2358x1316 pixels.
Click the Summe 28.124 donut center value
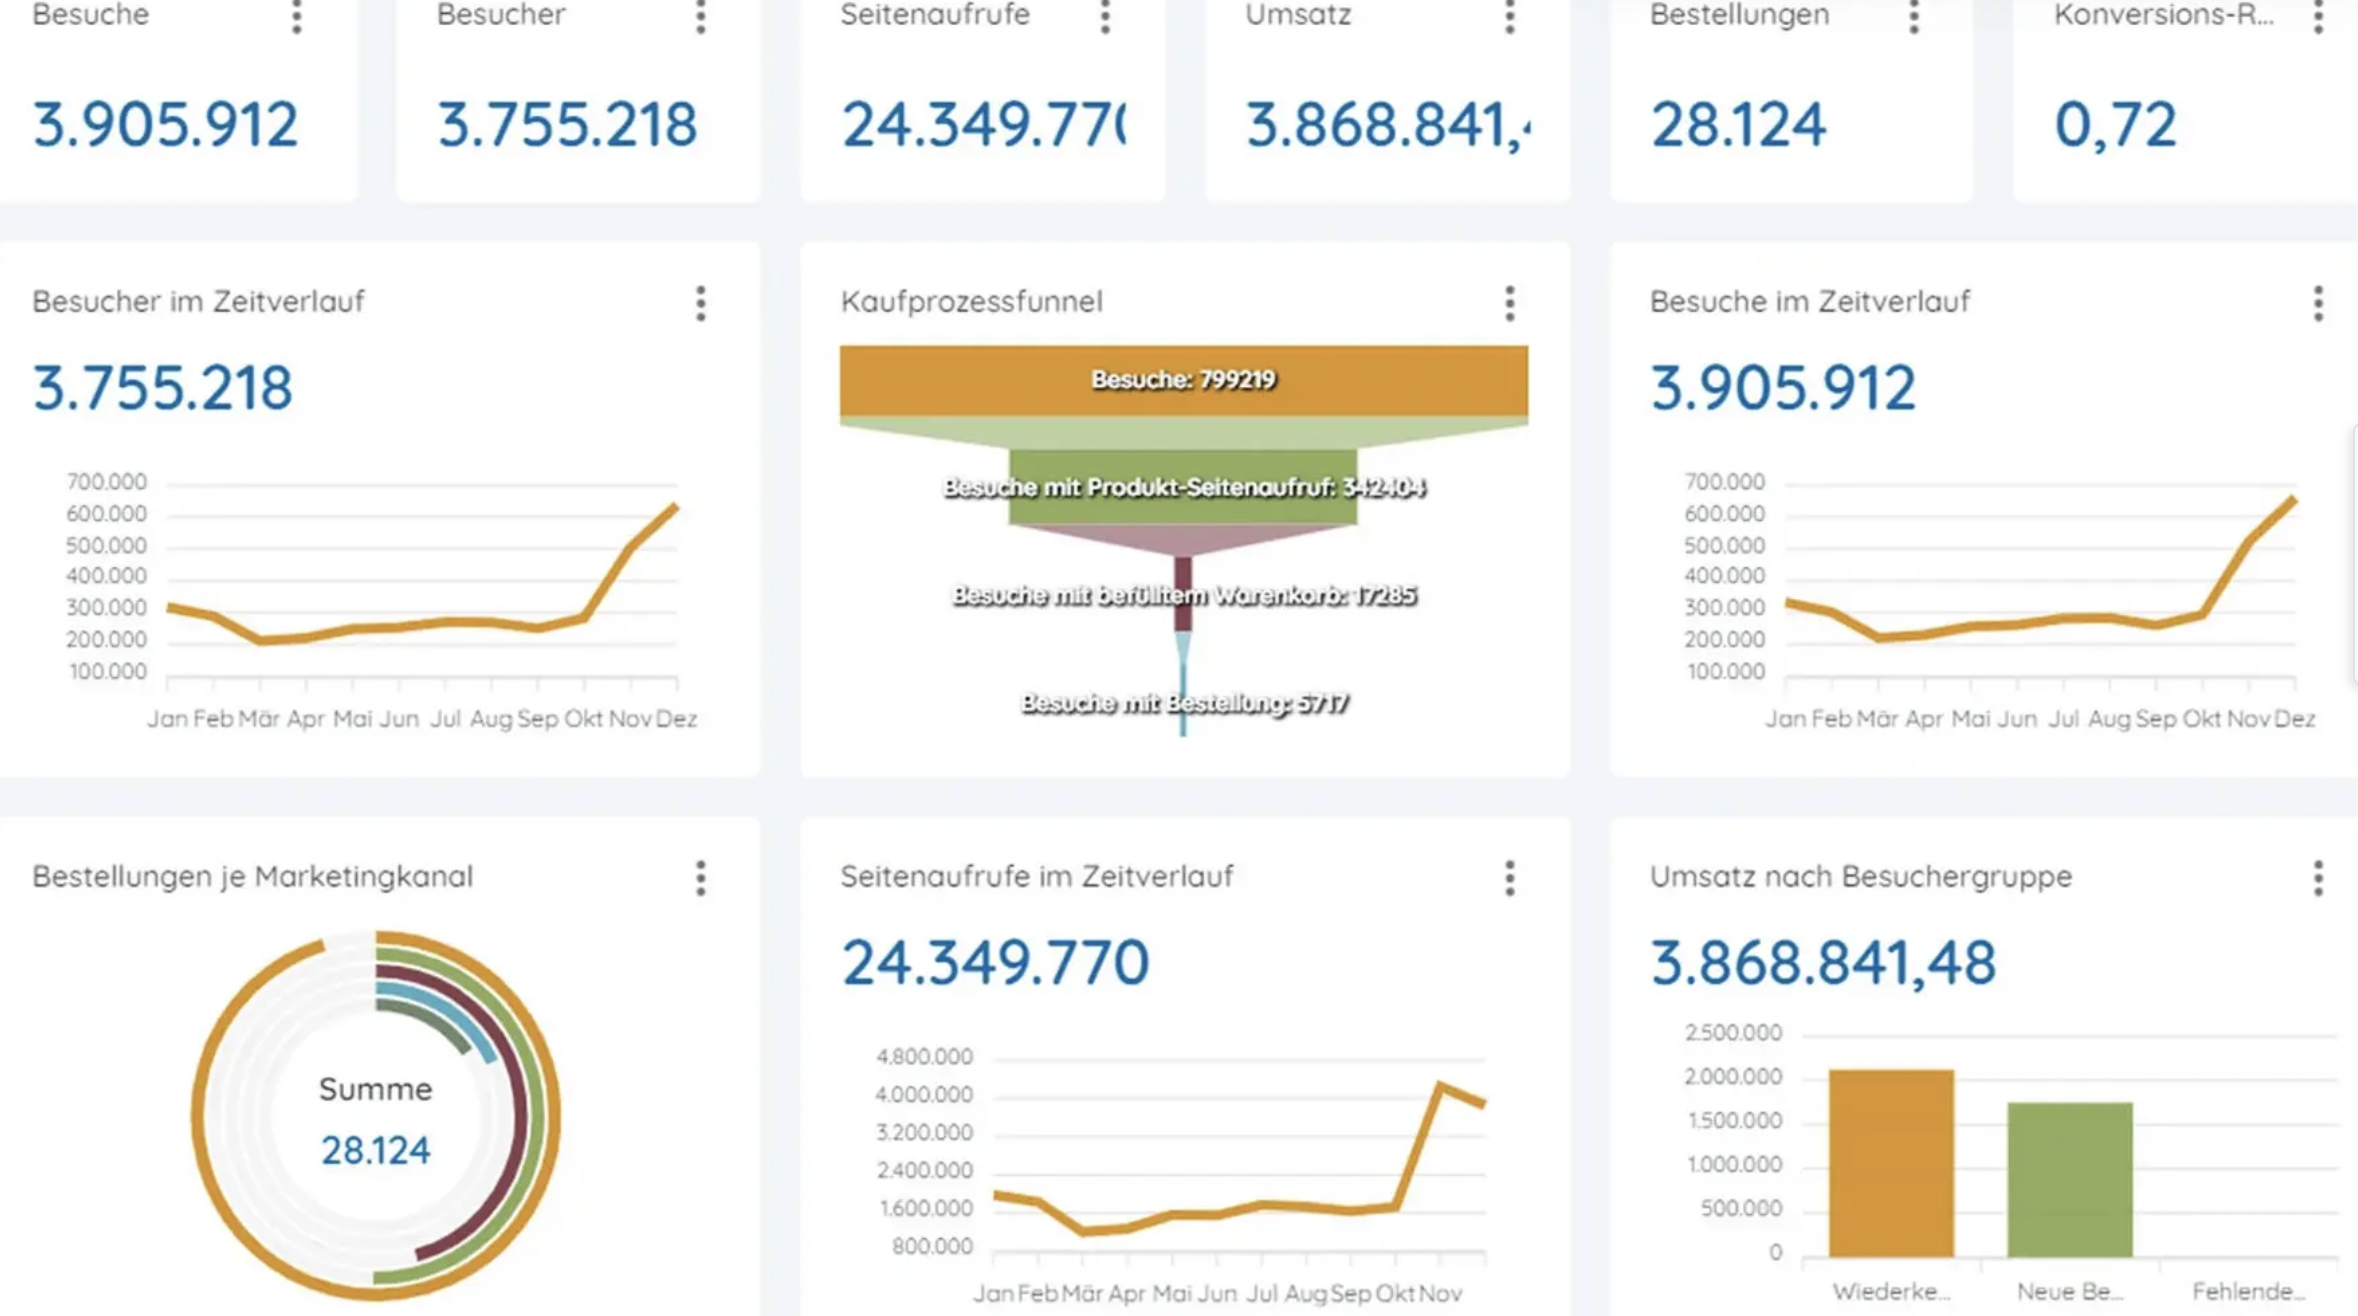pos(376,1150)
